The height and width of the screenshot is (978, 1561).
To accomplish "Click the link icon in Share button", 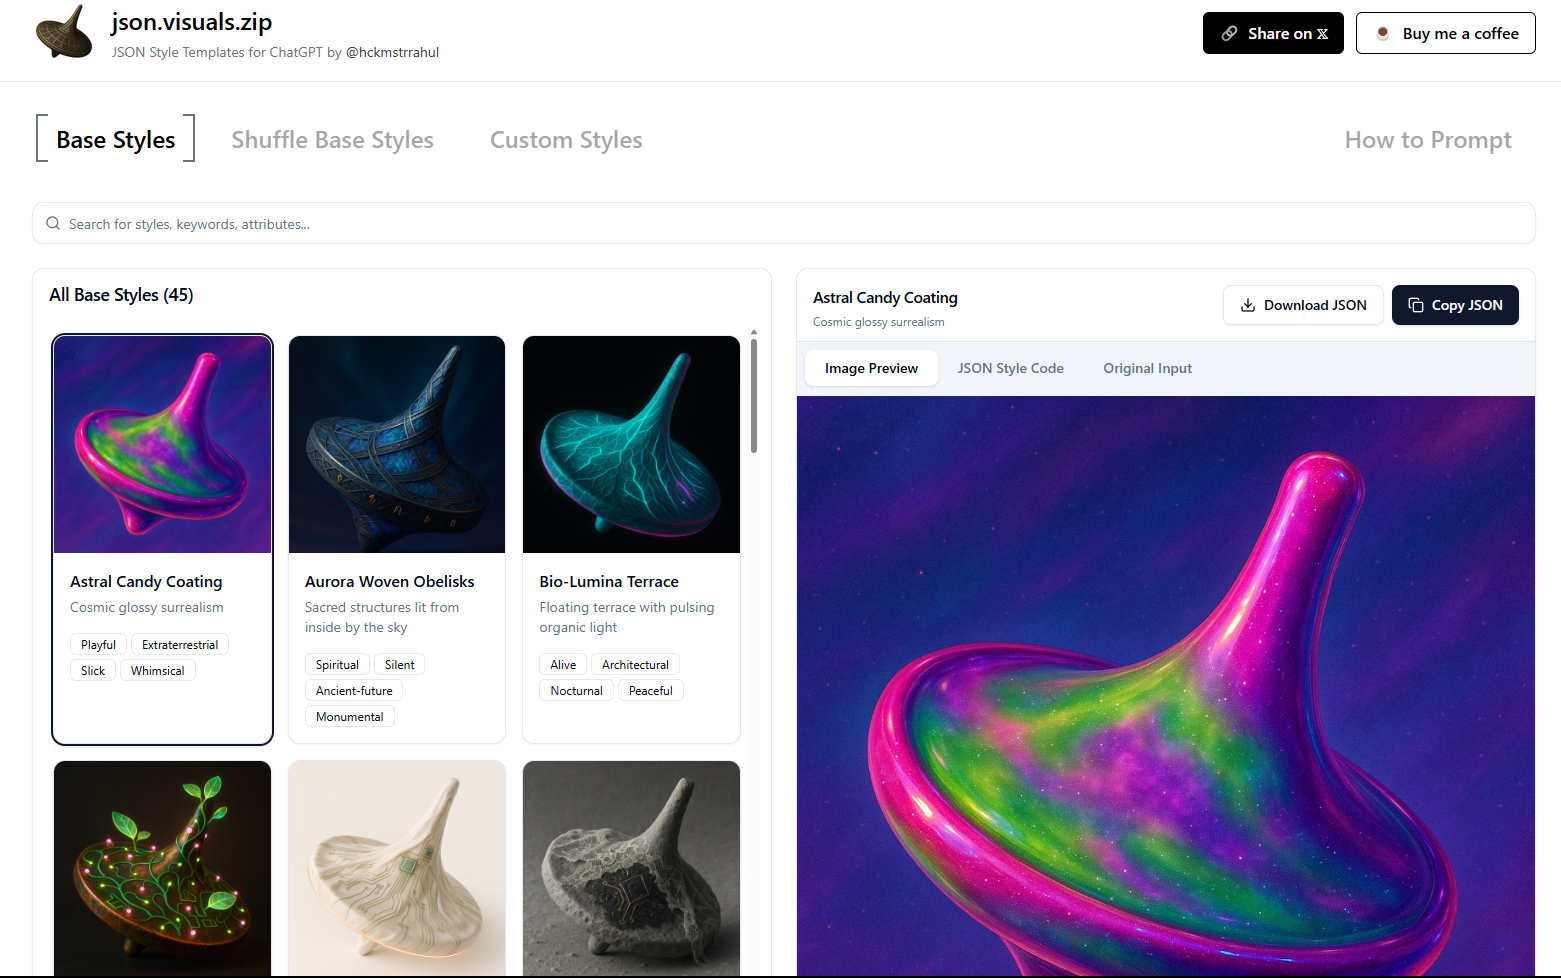I will (x=1229, y=34).
